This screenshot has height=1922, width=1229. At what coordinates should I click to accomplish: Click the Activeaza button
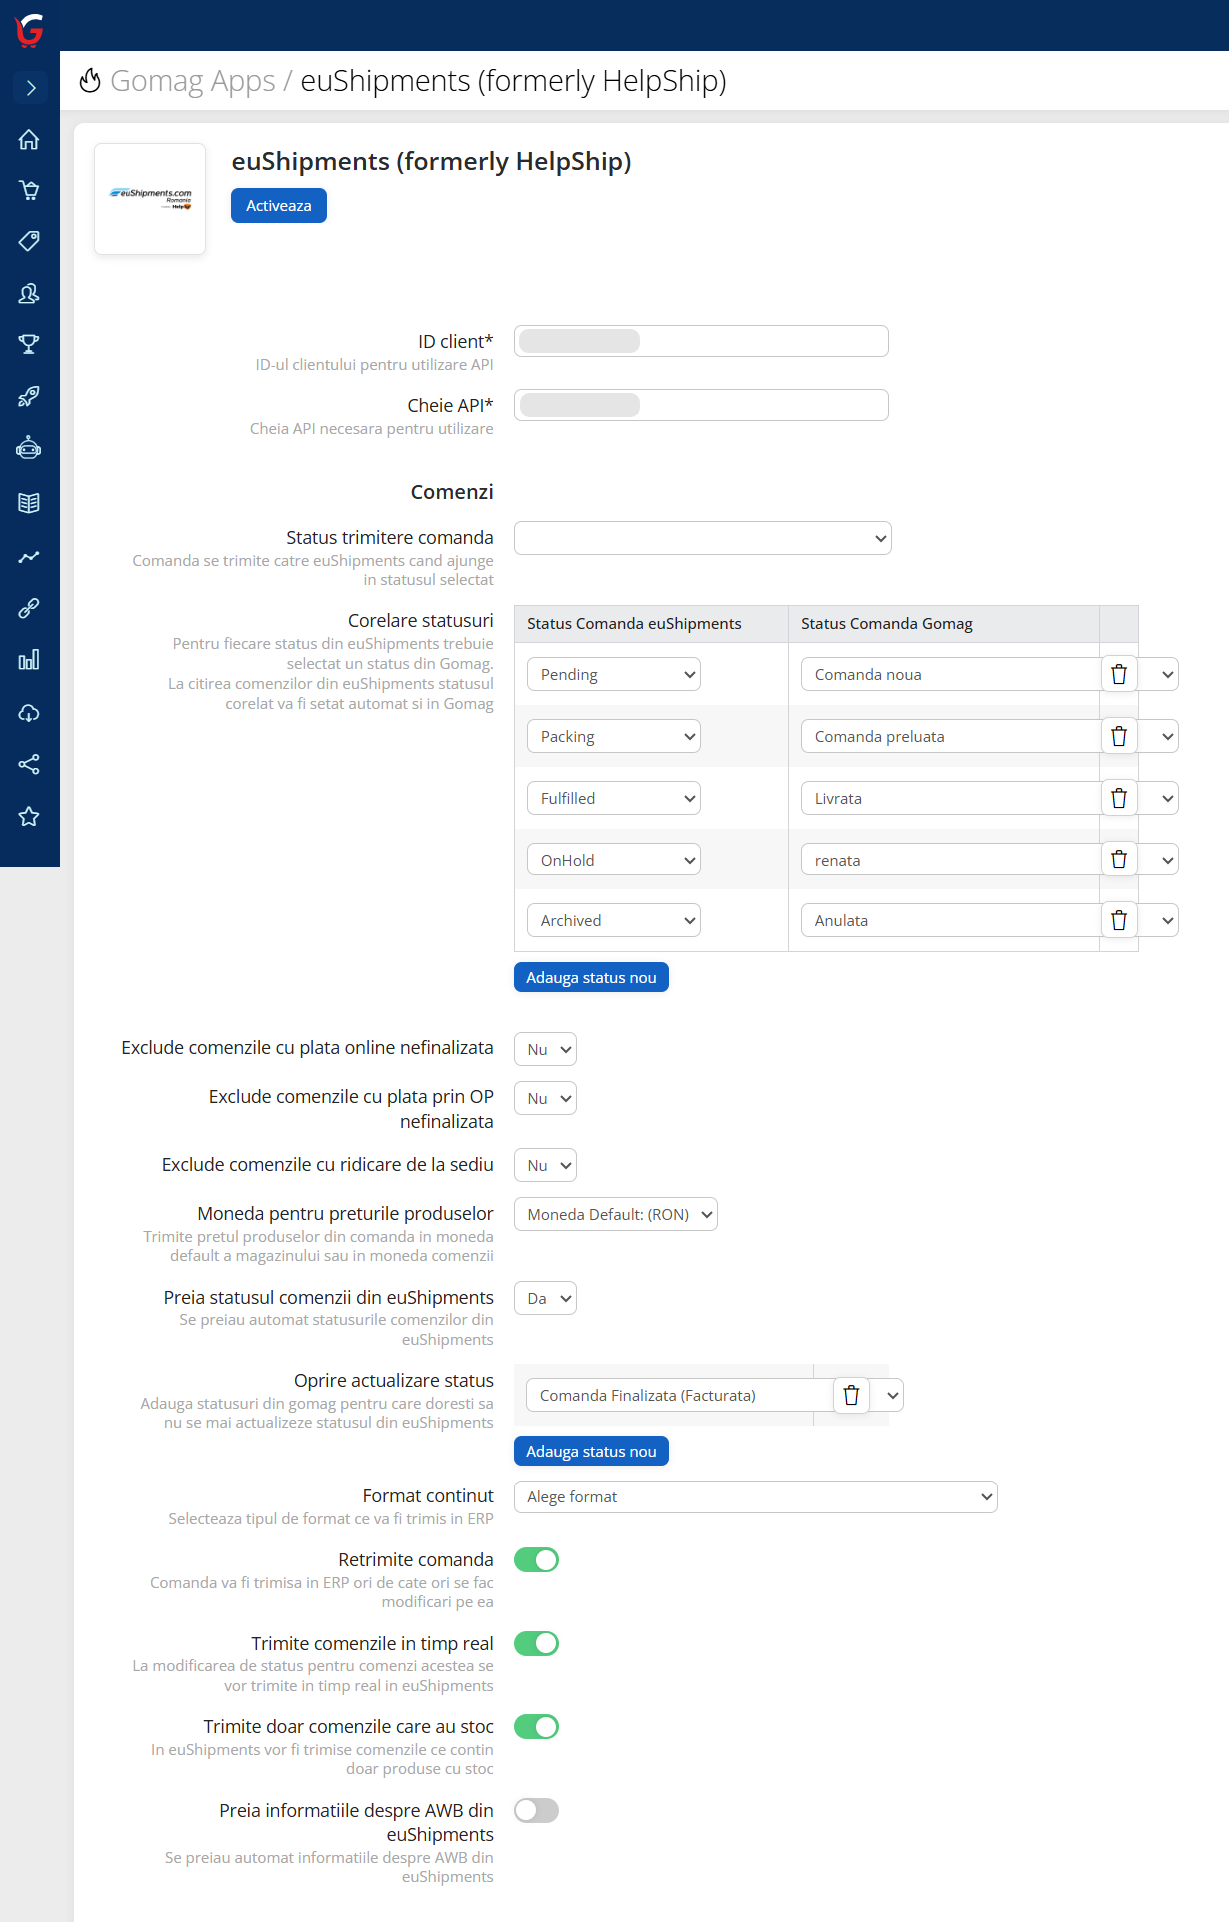click(x=279, y=206)
